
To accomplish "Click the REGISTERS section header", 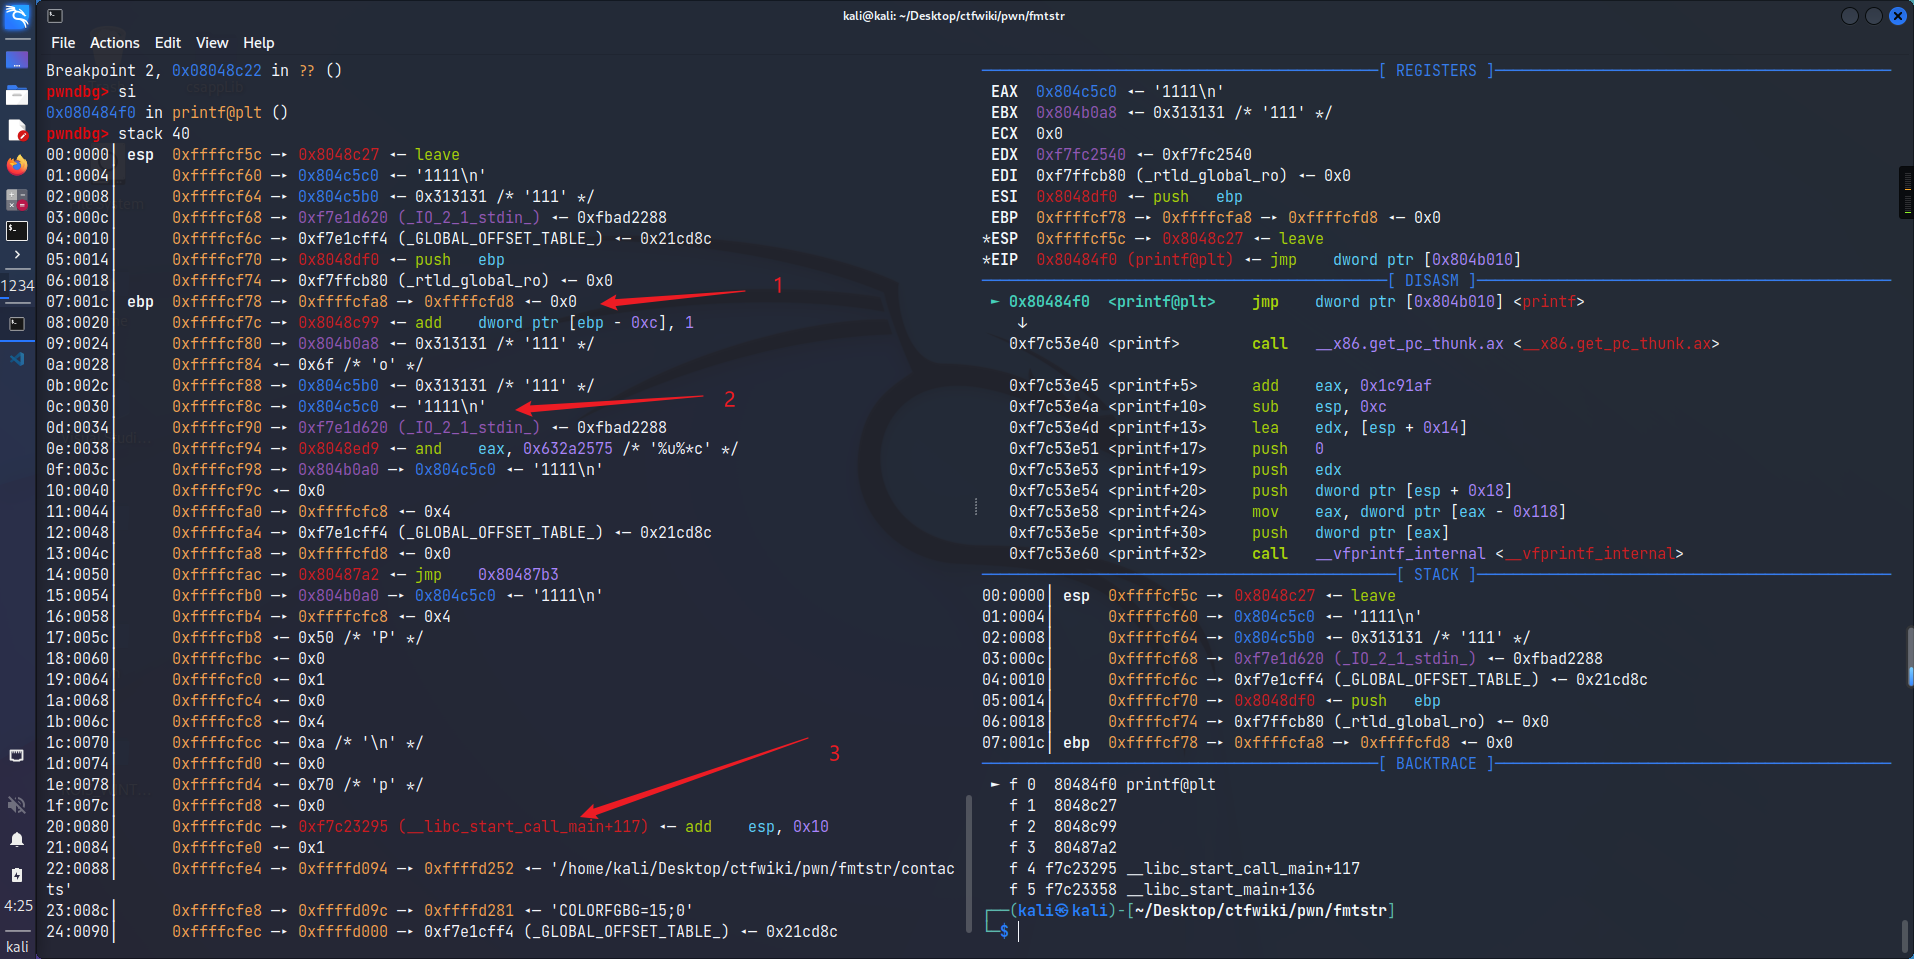I will [1436, 71].
